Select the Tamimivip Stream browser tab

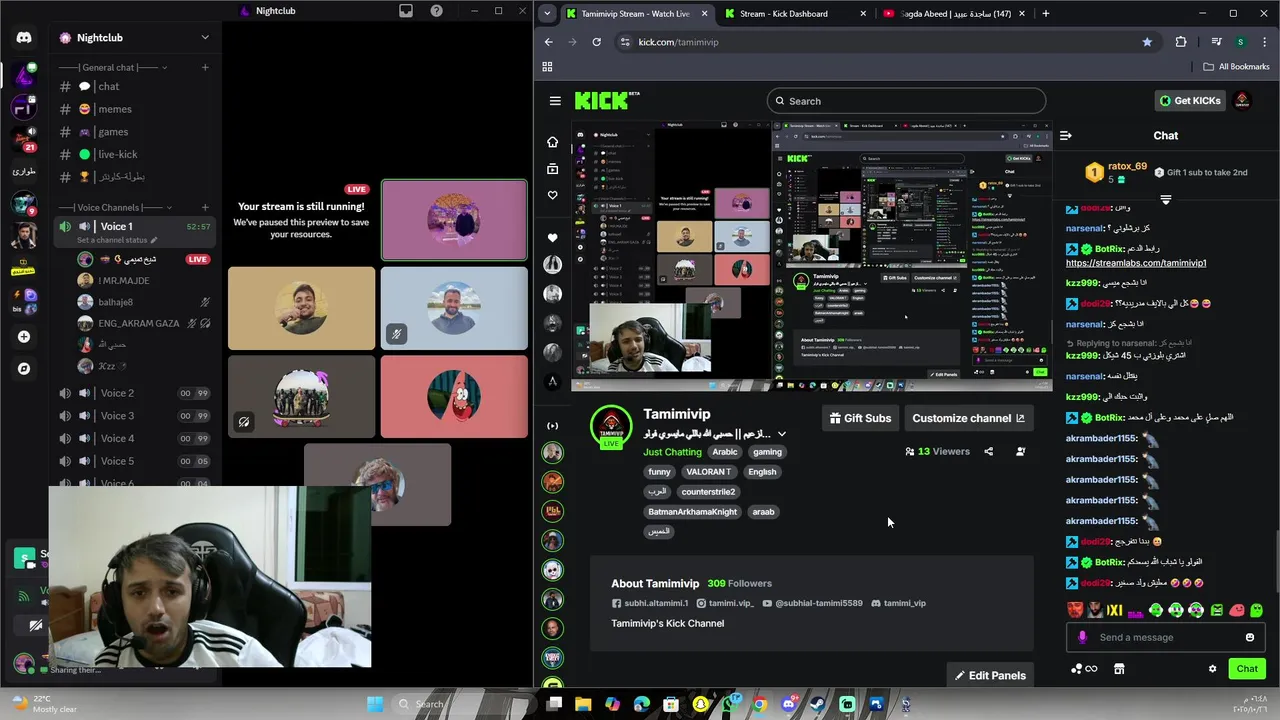click(x=637, y=14)
